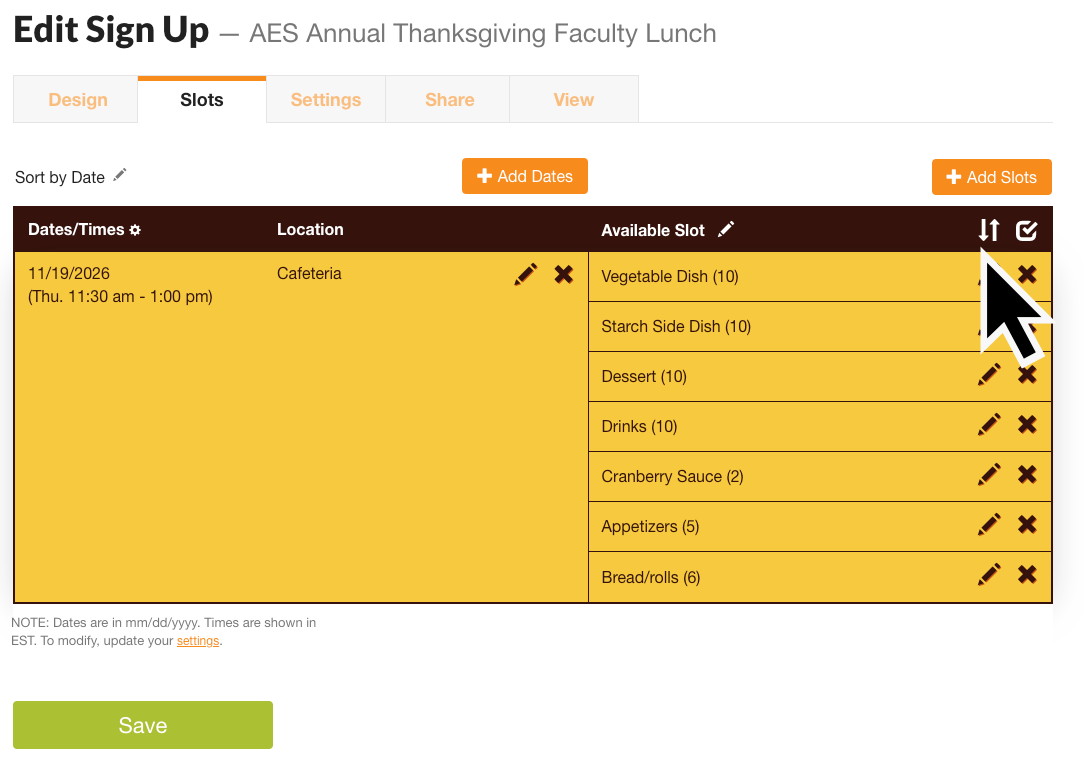Edit the Cafeteria location pencil icon

point(526,274)
